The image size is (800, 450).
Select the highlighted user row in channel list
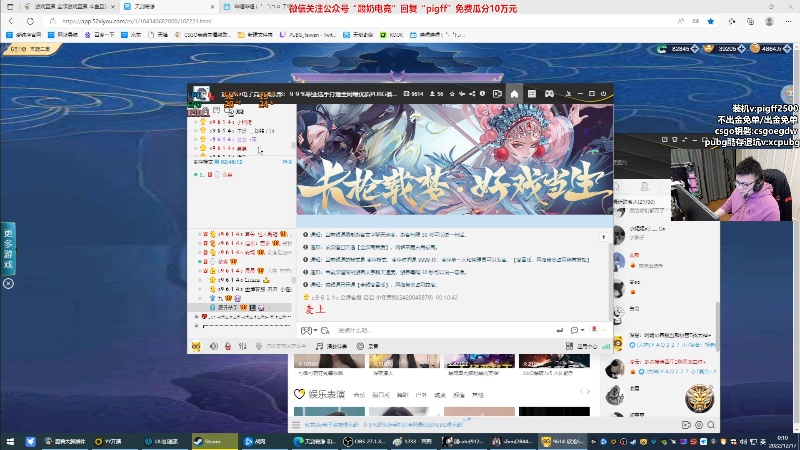240,308
